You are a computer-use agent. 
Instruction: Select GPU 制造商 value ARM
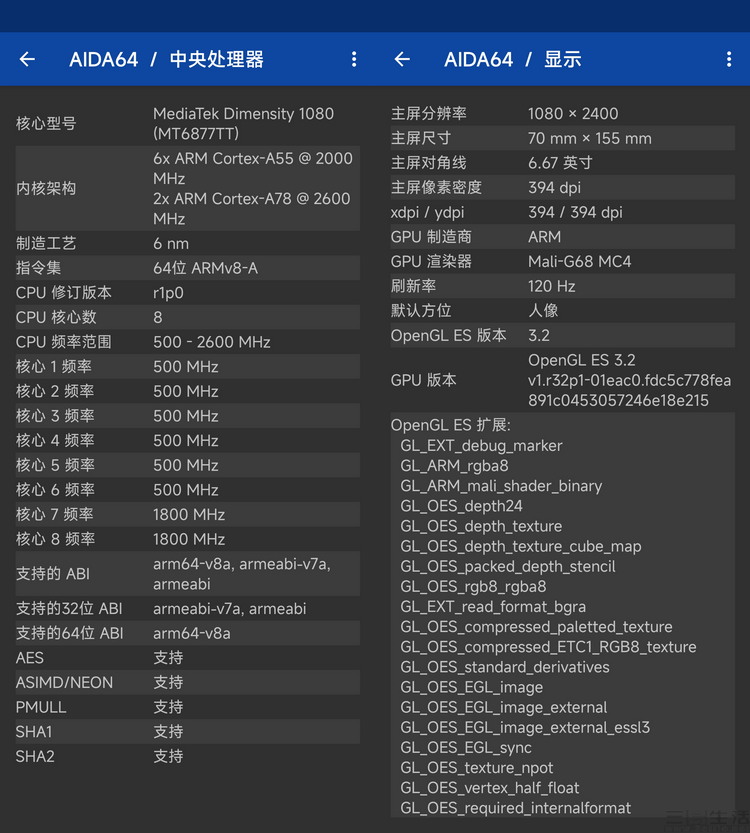point(544,236)
